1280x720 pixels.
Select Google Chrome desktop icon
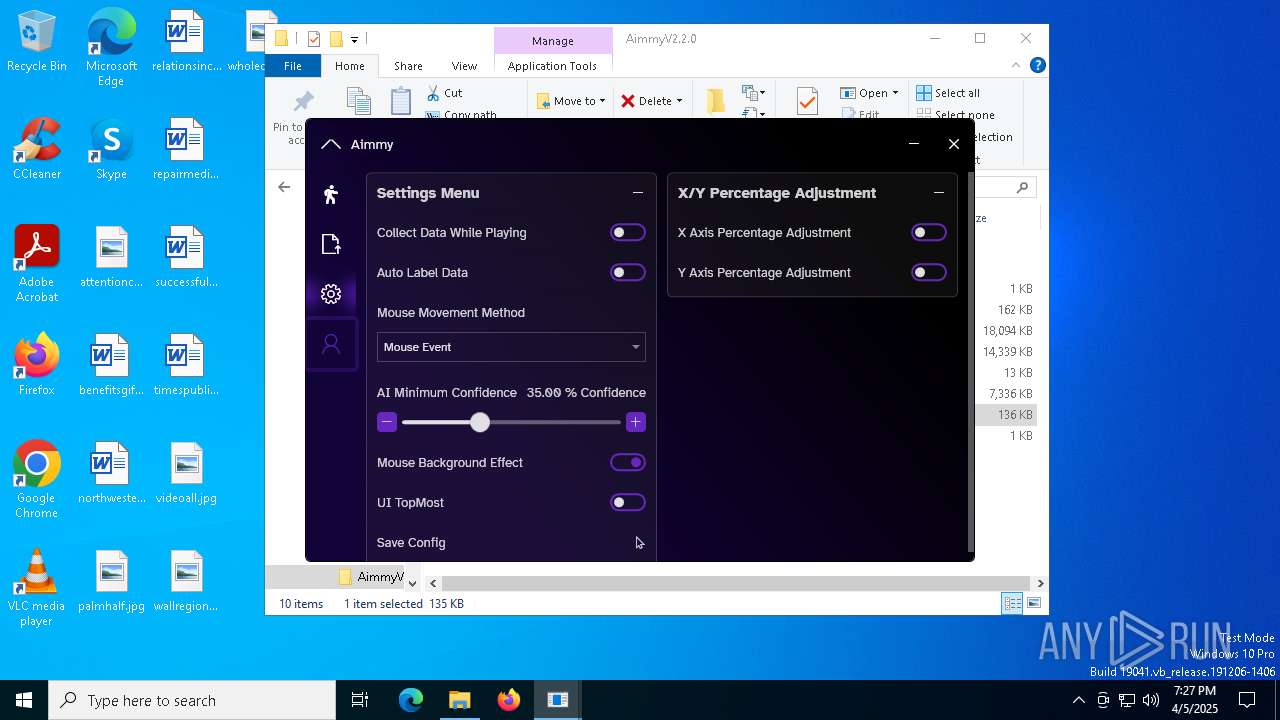pos(37,480)
